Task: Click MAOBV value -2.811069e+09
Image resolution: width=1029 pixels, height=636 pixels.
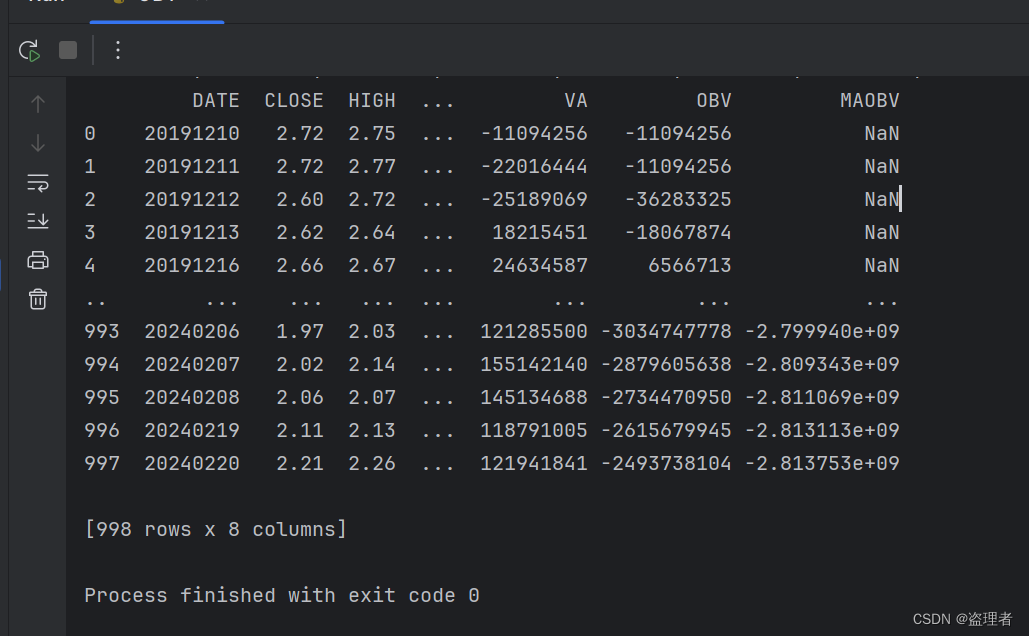Action: pyautogui.click(x=822, y=397)
